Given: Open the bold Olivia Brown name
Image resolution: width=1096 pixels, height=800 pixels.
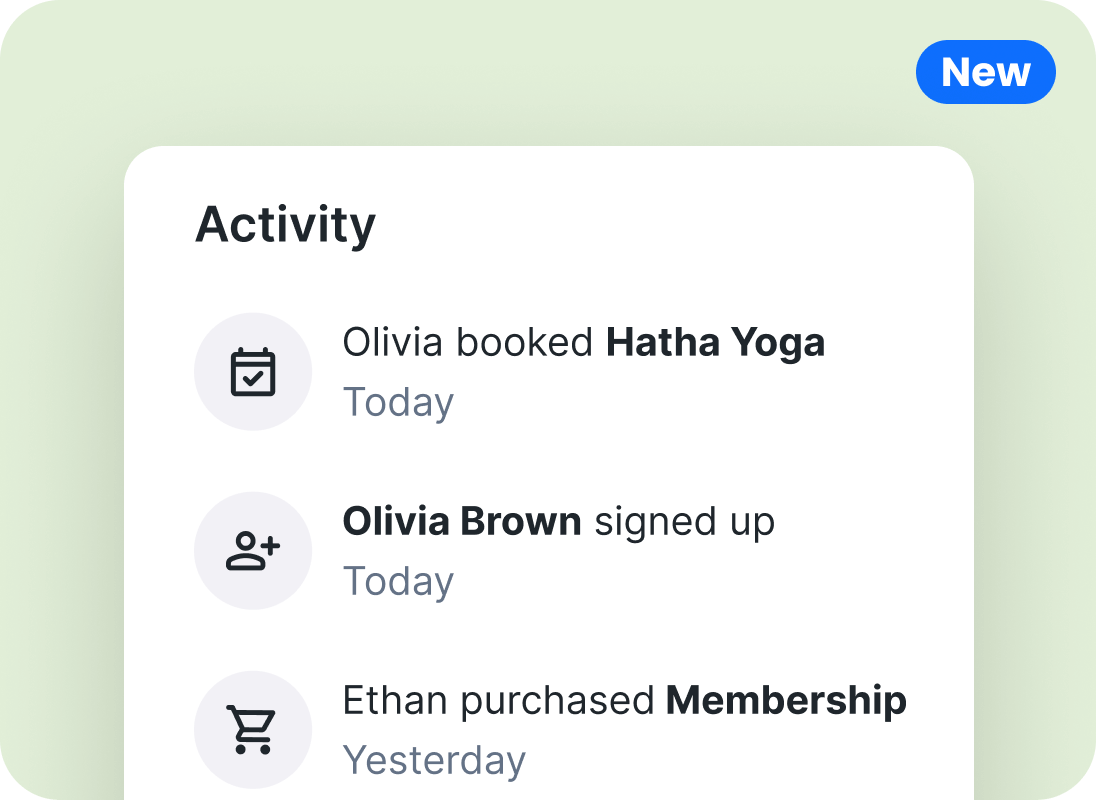Looking at the screenshot, I should [x=461, y=521].
